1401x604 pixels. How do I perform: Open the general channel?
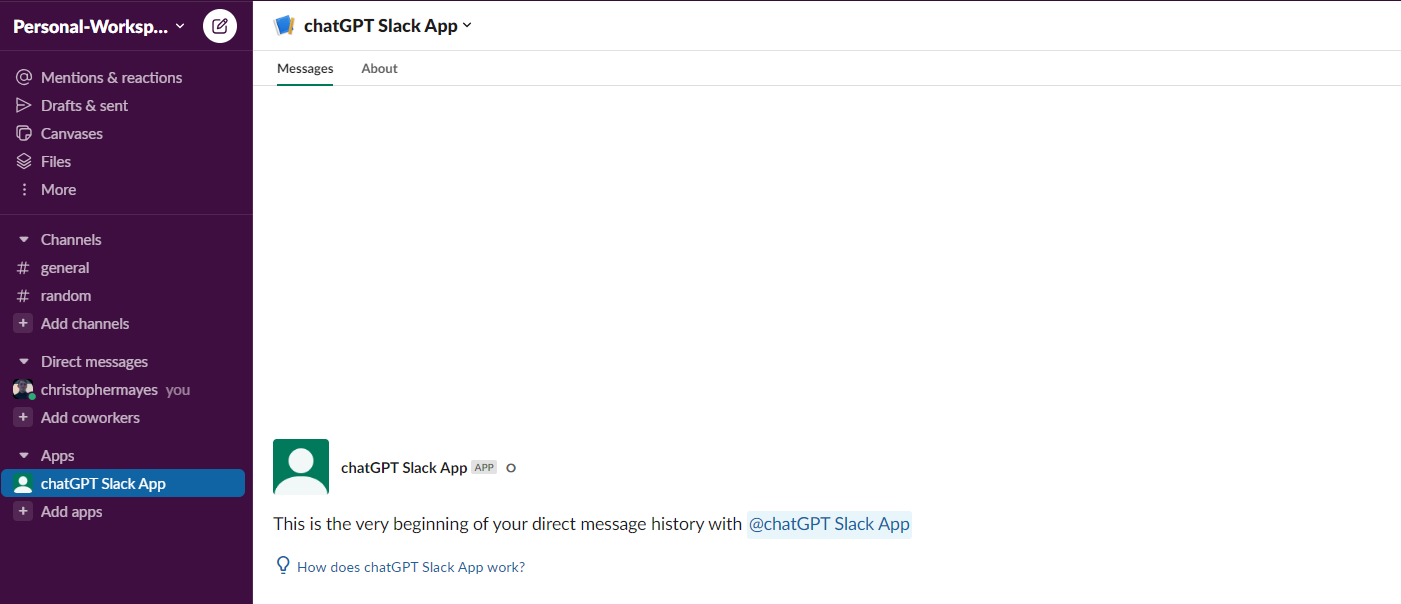coord(65,268)
